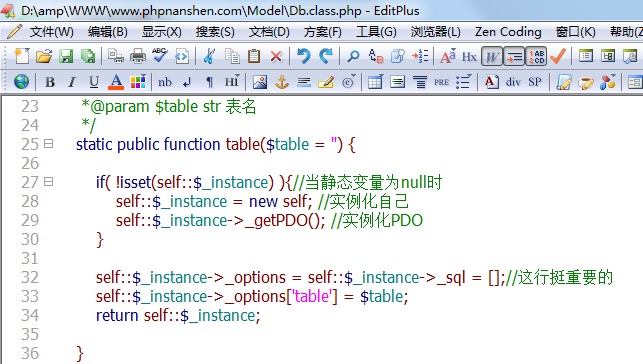This screenshot has height=364, width=643.
Task: Insert Java applet (coffee cup) icon
Action: coord(586,82)
